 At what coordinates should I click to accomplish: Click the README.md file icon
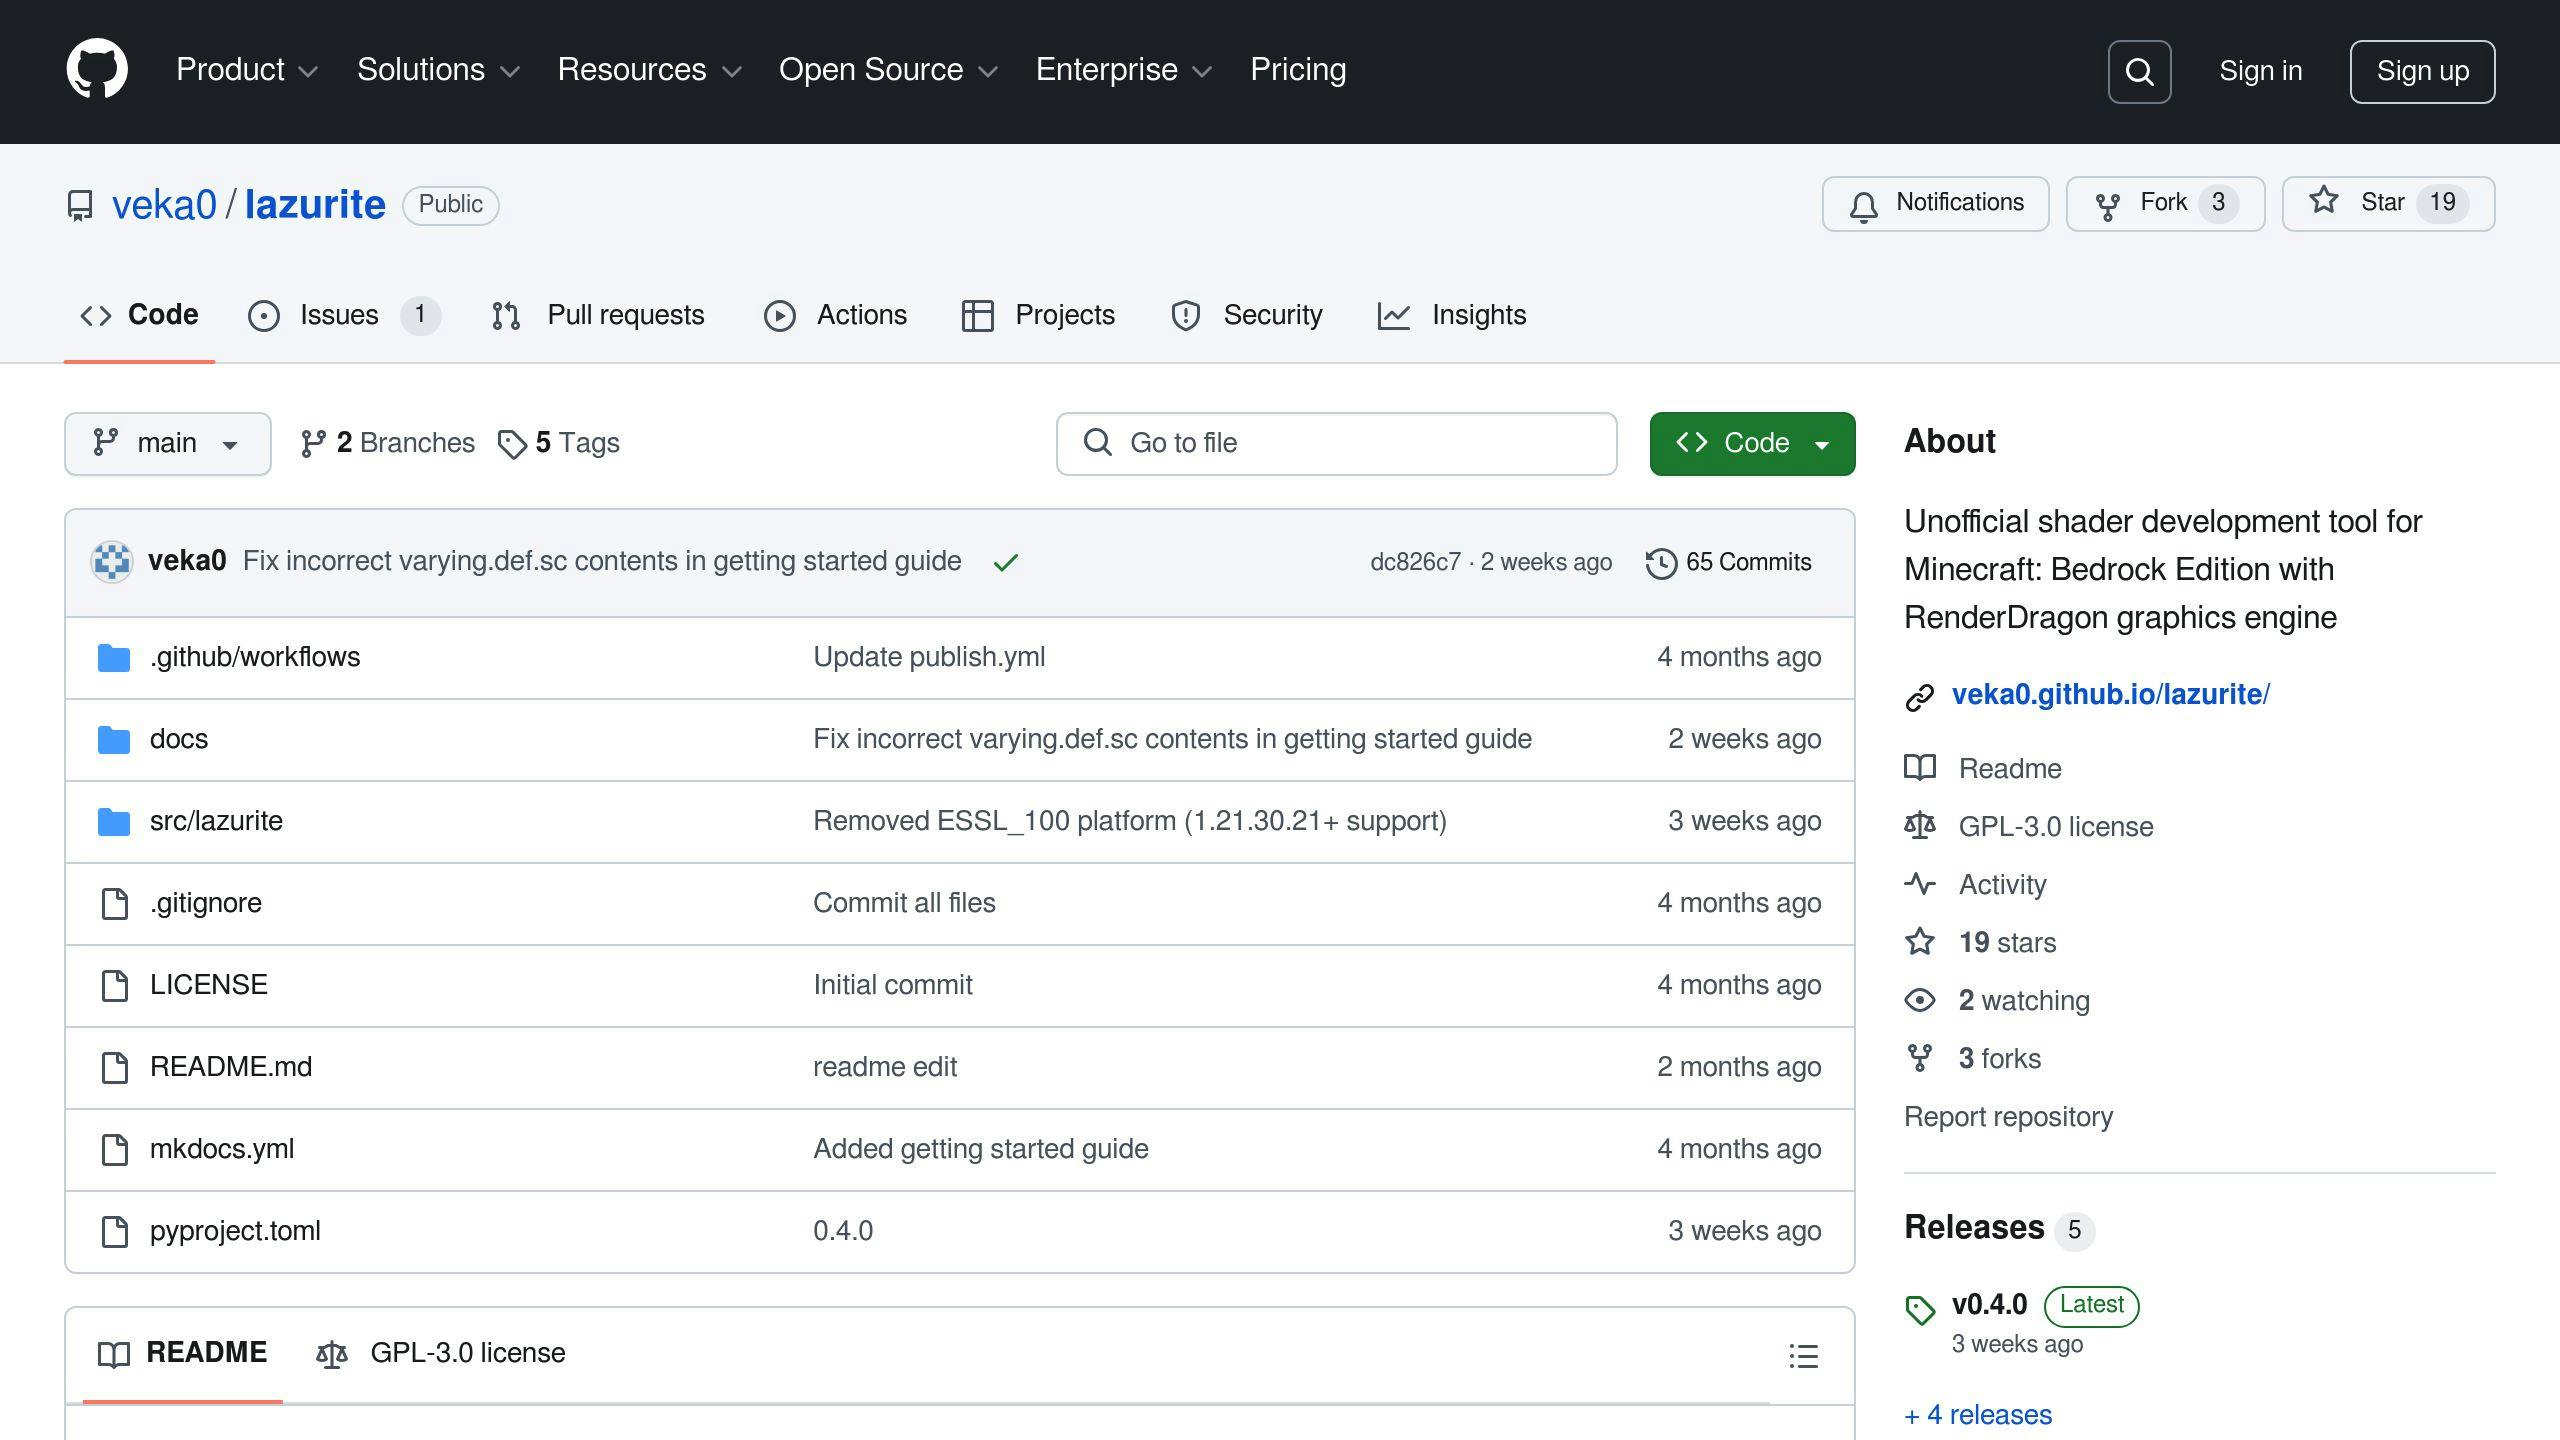pos(115,1067)
